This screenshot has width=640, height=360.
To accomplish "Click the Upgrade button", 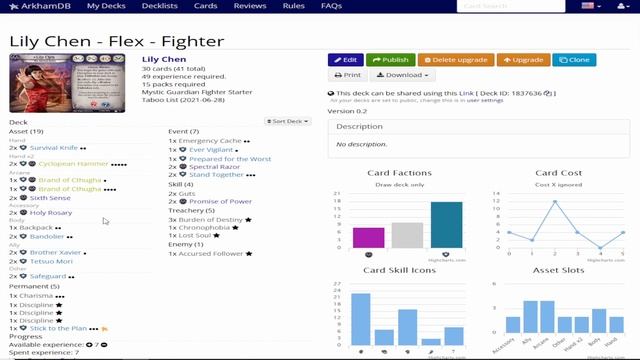I will click(523, 60).
